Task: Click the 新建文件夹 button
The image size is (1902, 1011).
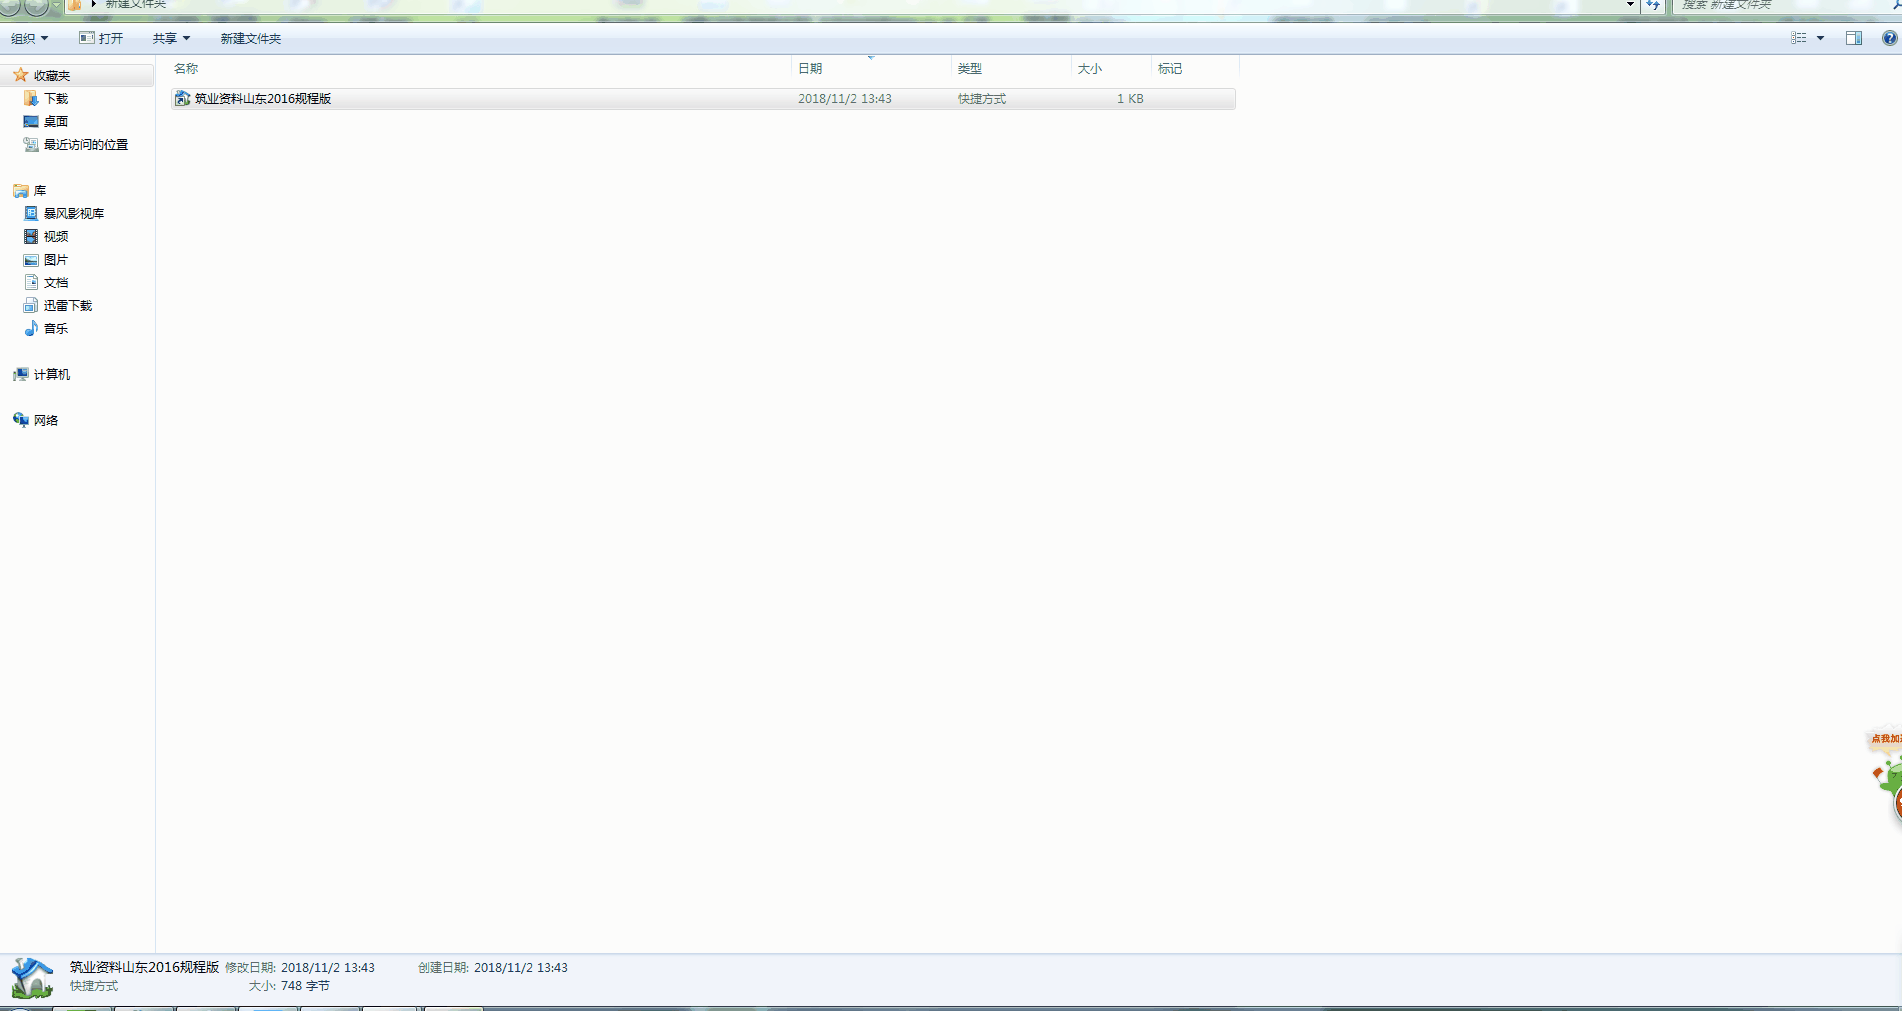Action: 250,38
